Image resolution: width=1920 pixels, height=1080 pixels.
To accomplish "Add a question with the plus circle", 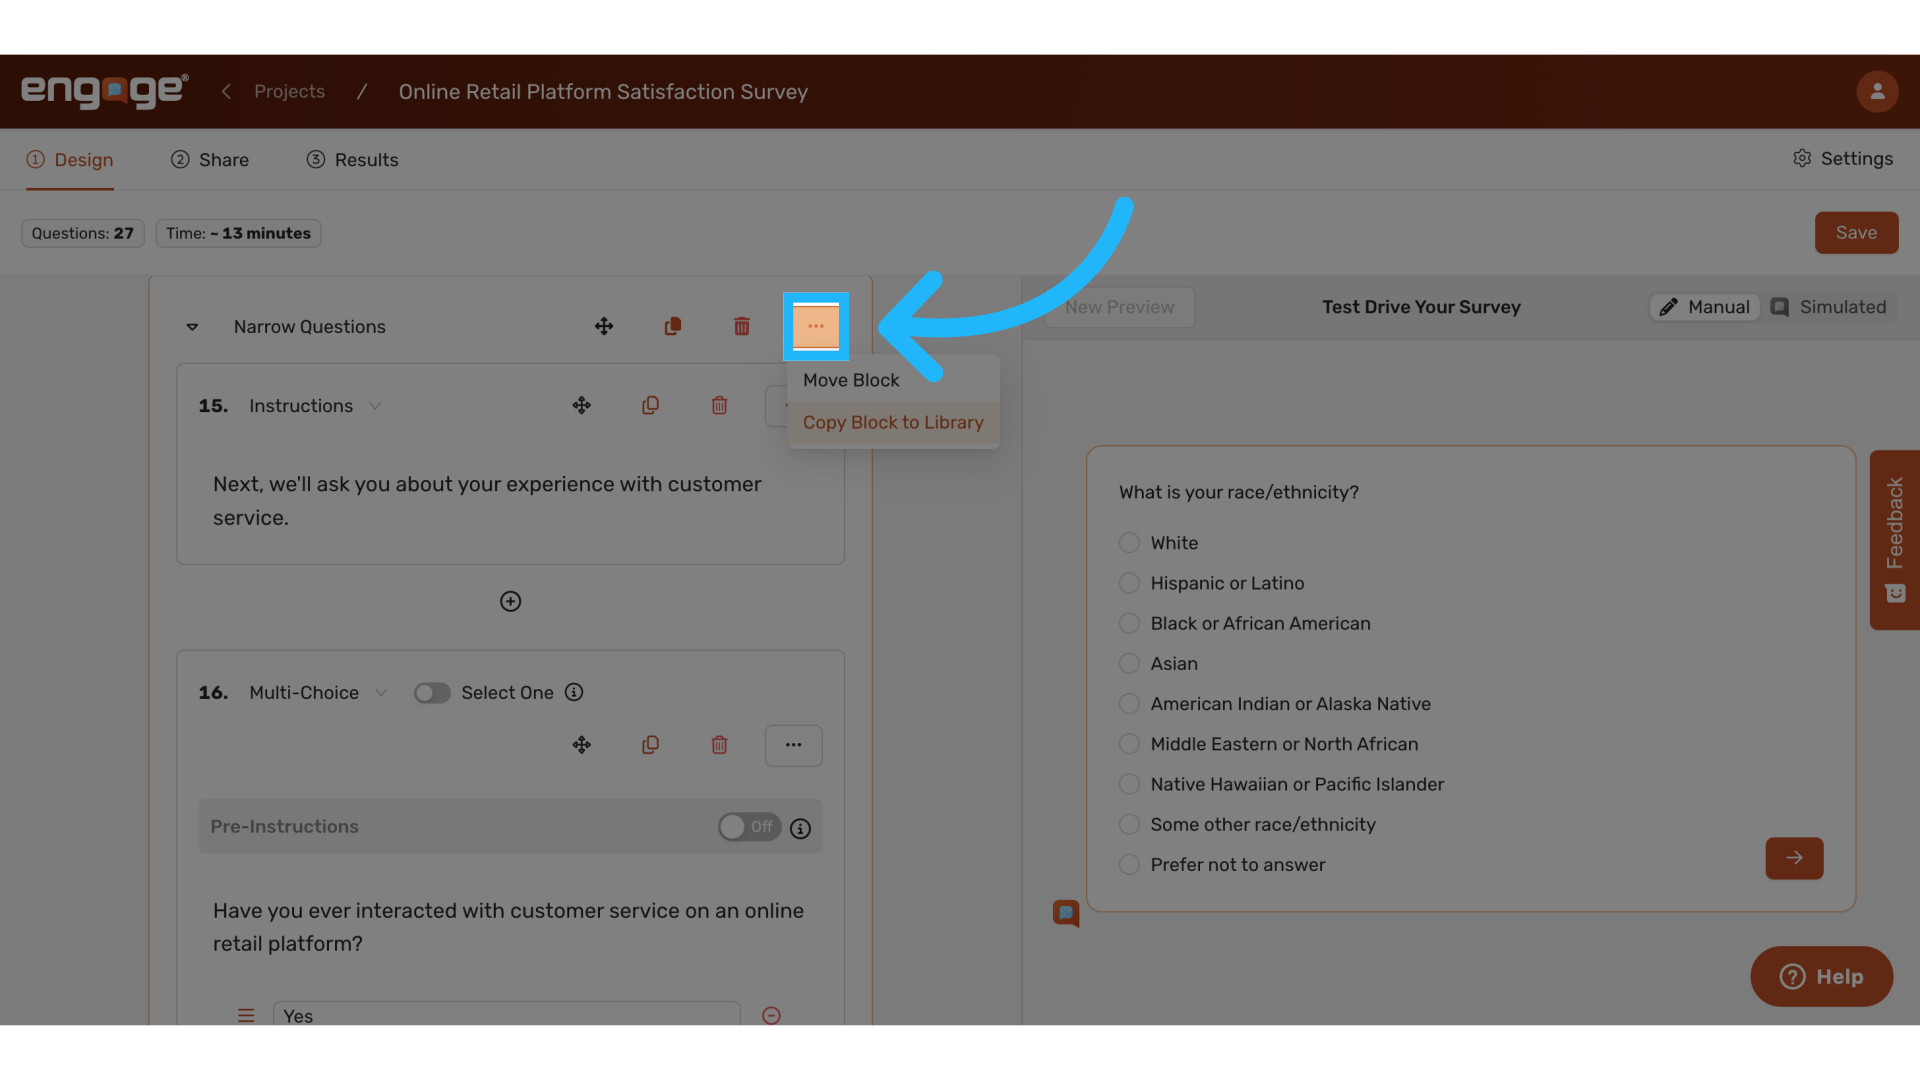I will click(510, 601).
